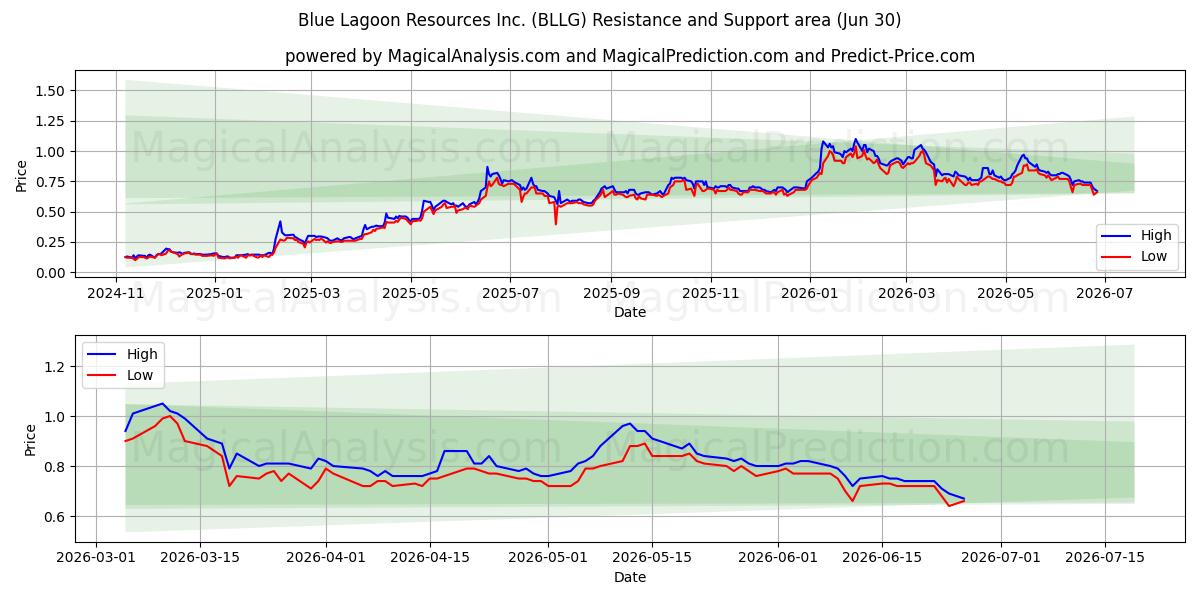Click the top chart y-axis value '0.50'
The image size is (1200, 600).
coord(51,212)
